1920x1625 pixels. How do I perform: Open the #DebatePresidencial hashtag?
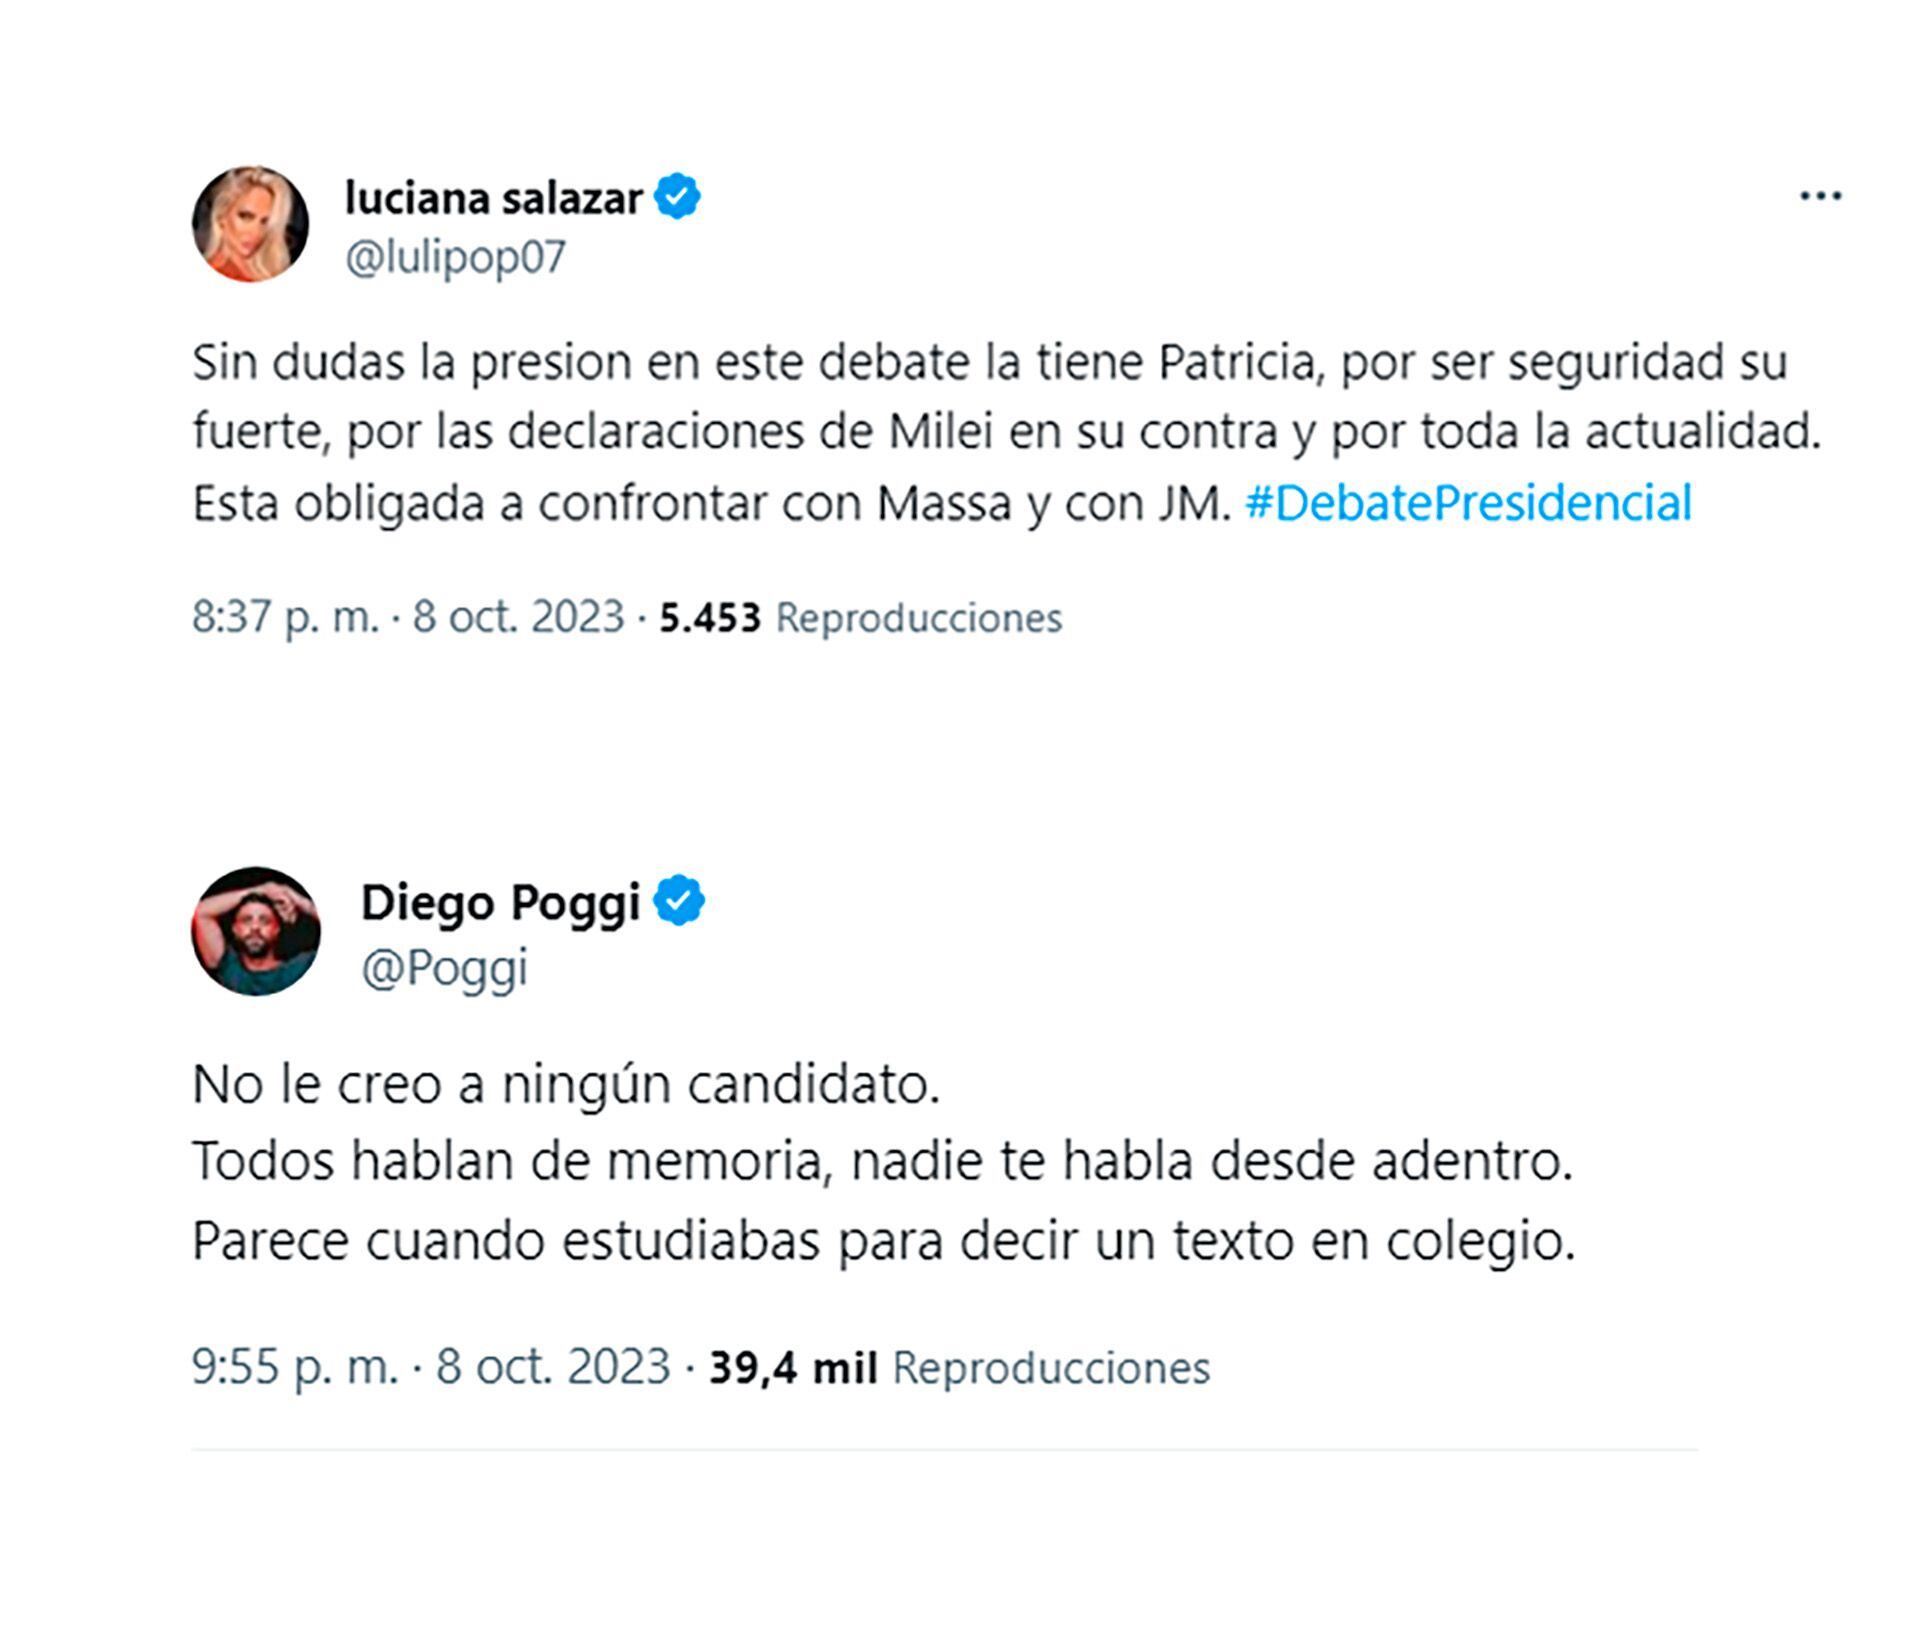(x=1468, y=503)
